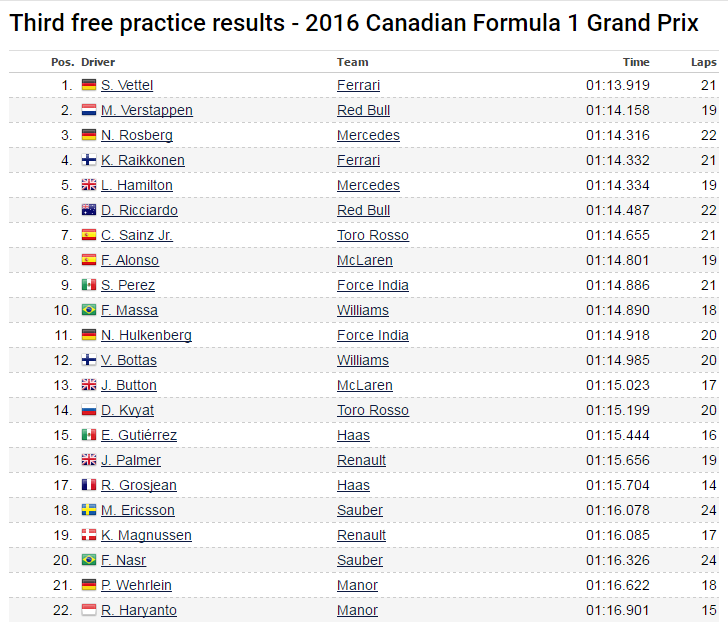The width and height of the screenshot is (728, 628).
Task: Click the Time column header
Action: pyautogui.click(x=636, y=62)
